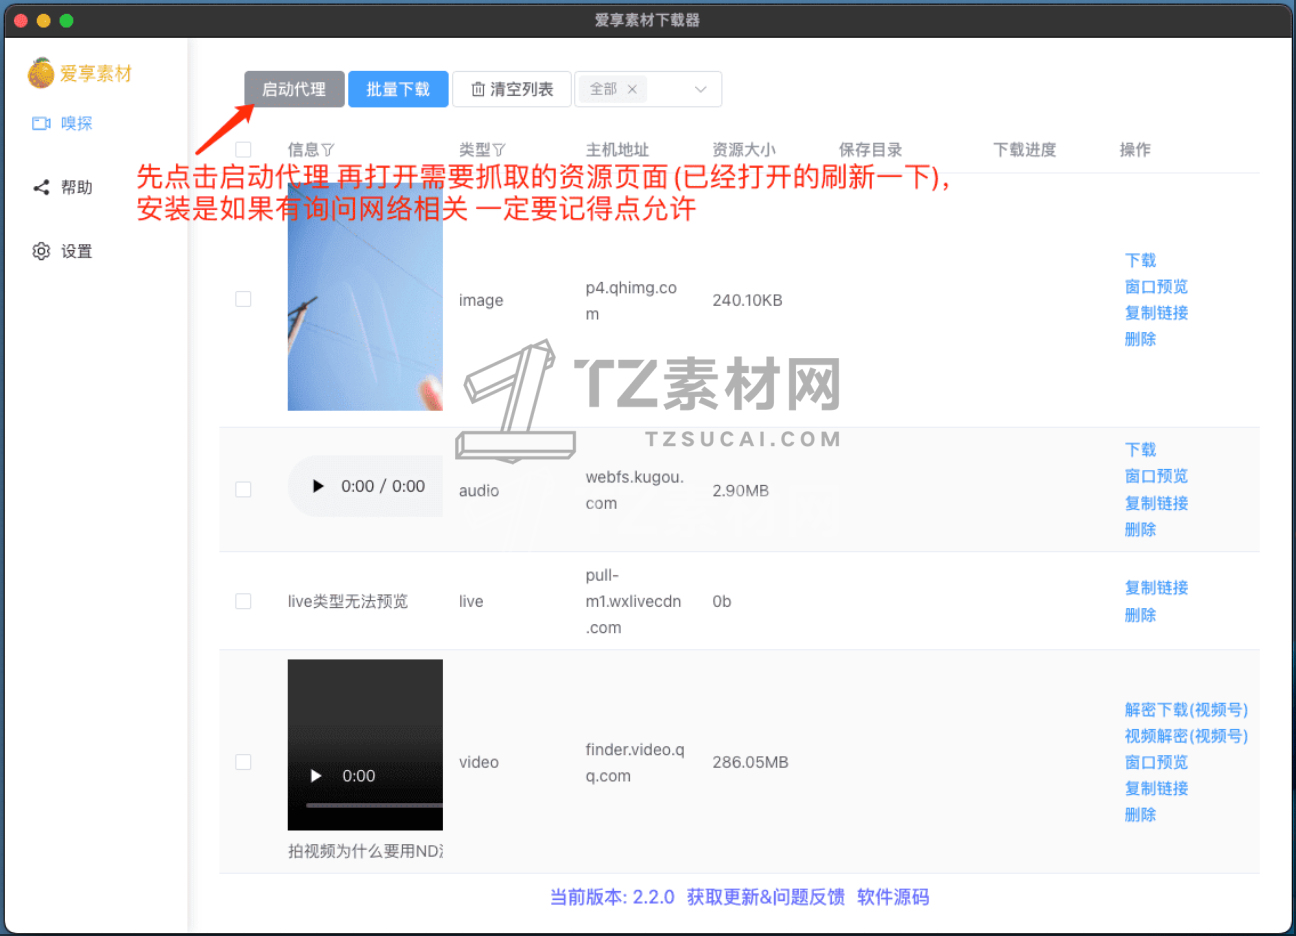This screenshot has width=1296, height=936.
Task: Click 复制链接 for the live row
Action: 1156,587
